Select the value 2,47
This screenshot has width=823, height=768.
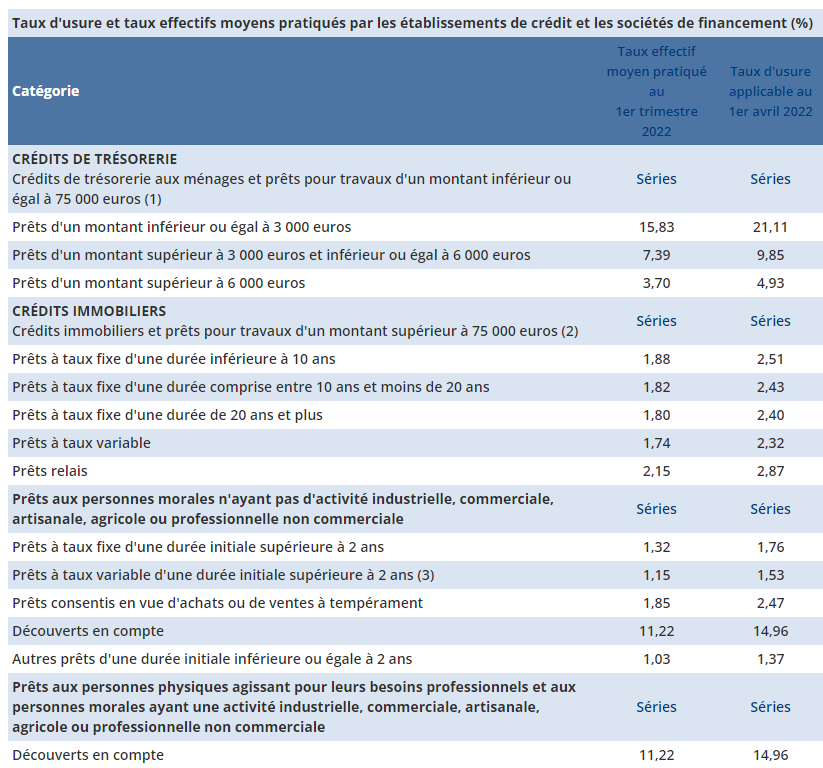(770, 603)
